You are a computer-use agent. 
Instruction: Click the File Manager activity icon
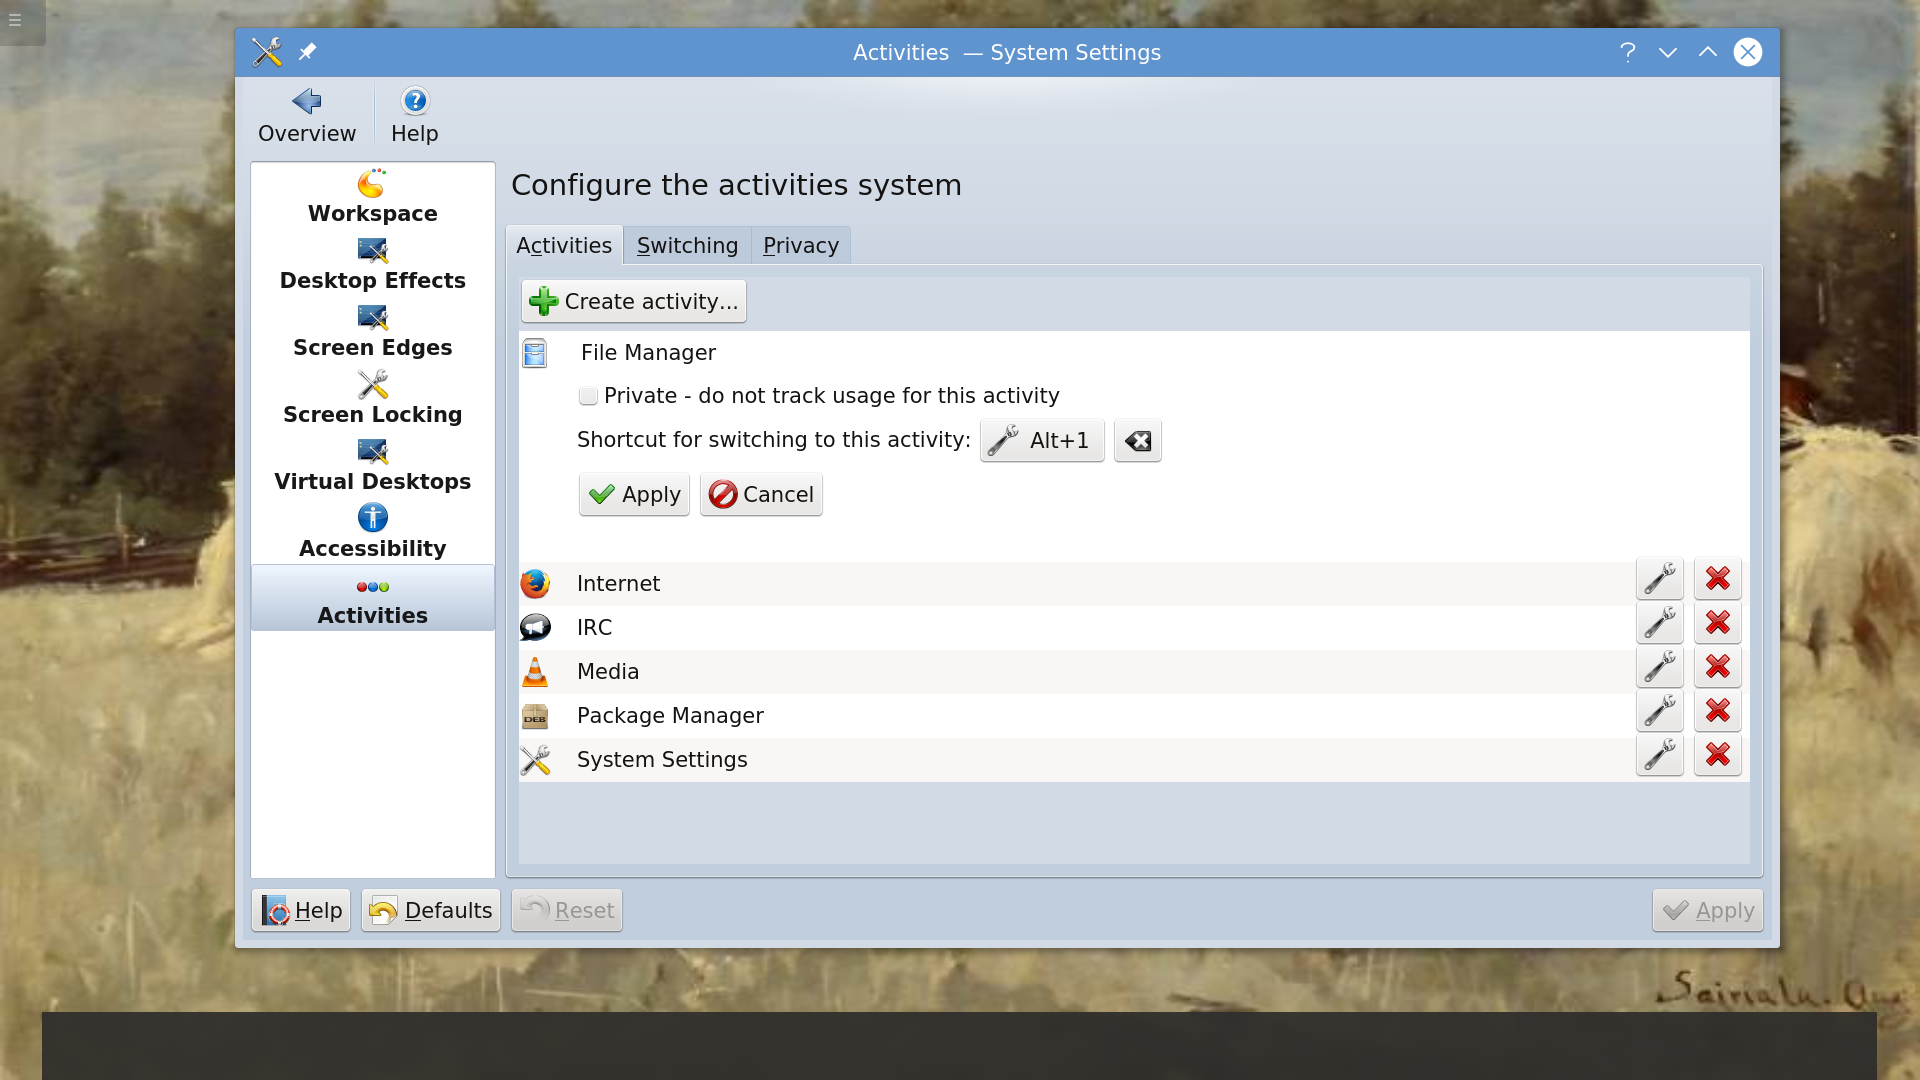pyautogui.click(x=535, y=353)
